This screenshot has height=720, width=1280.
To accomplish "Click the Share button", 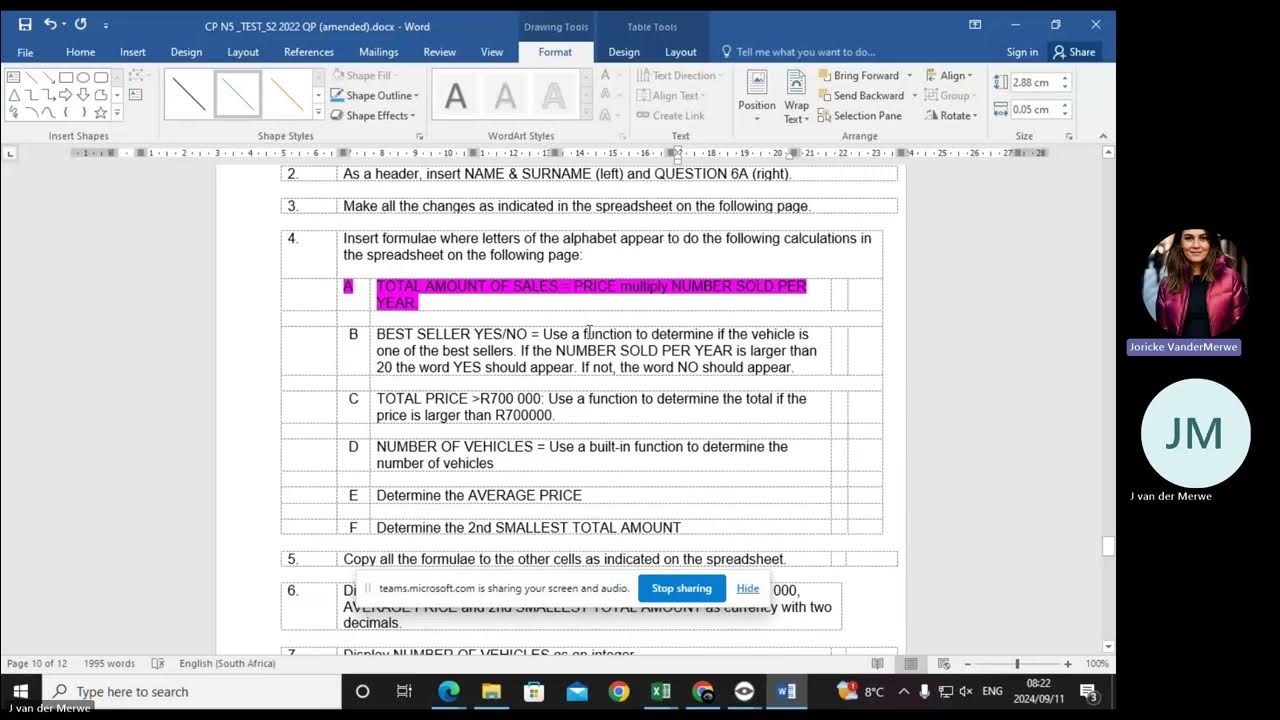I will 1073,52.
